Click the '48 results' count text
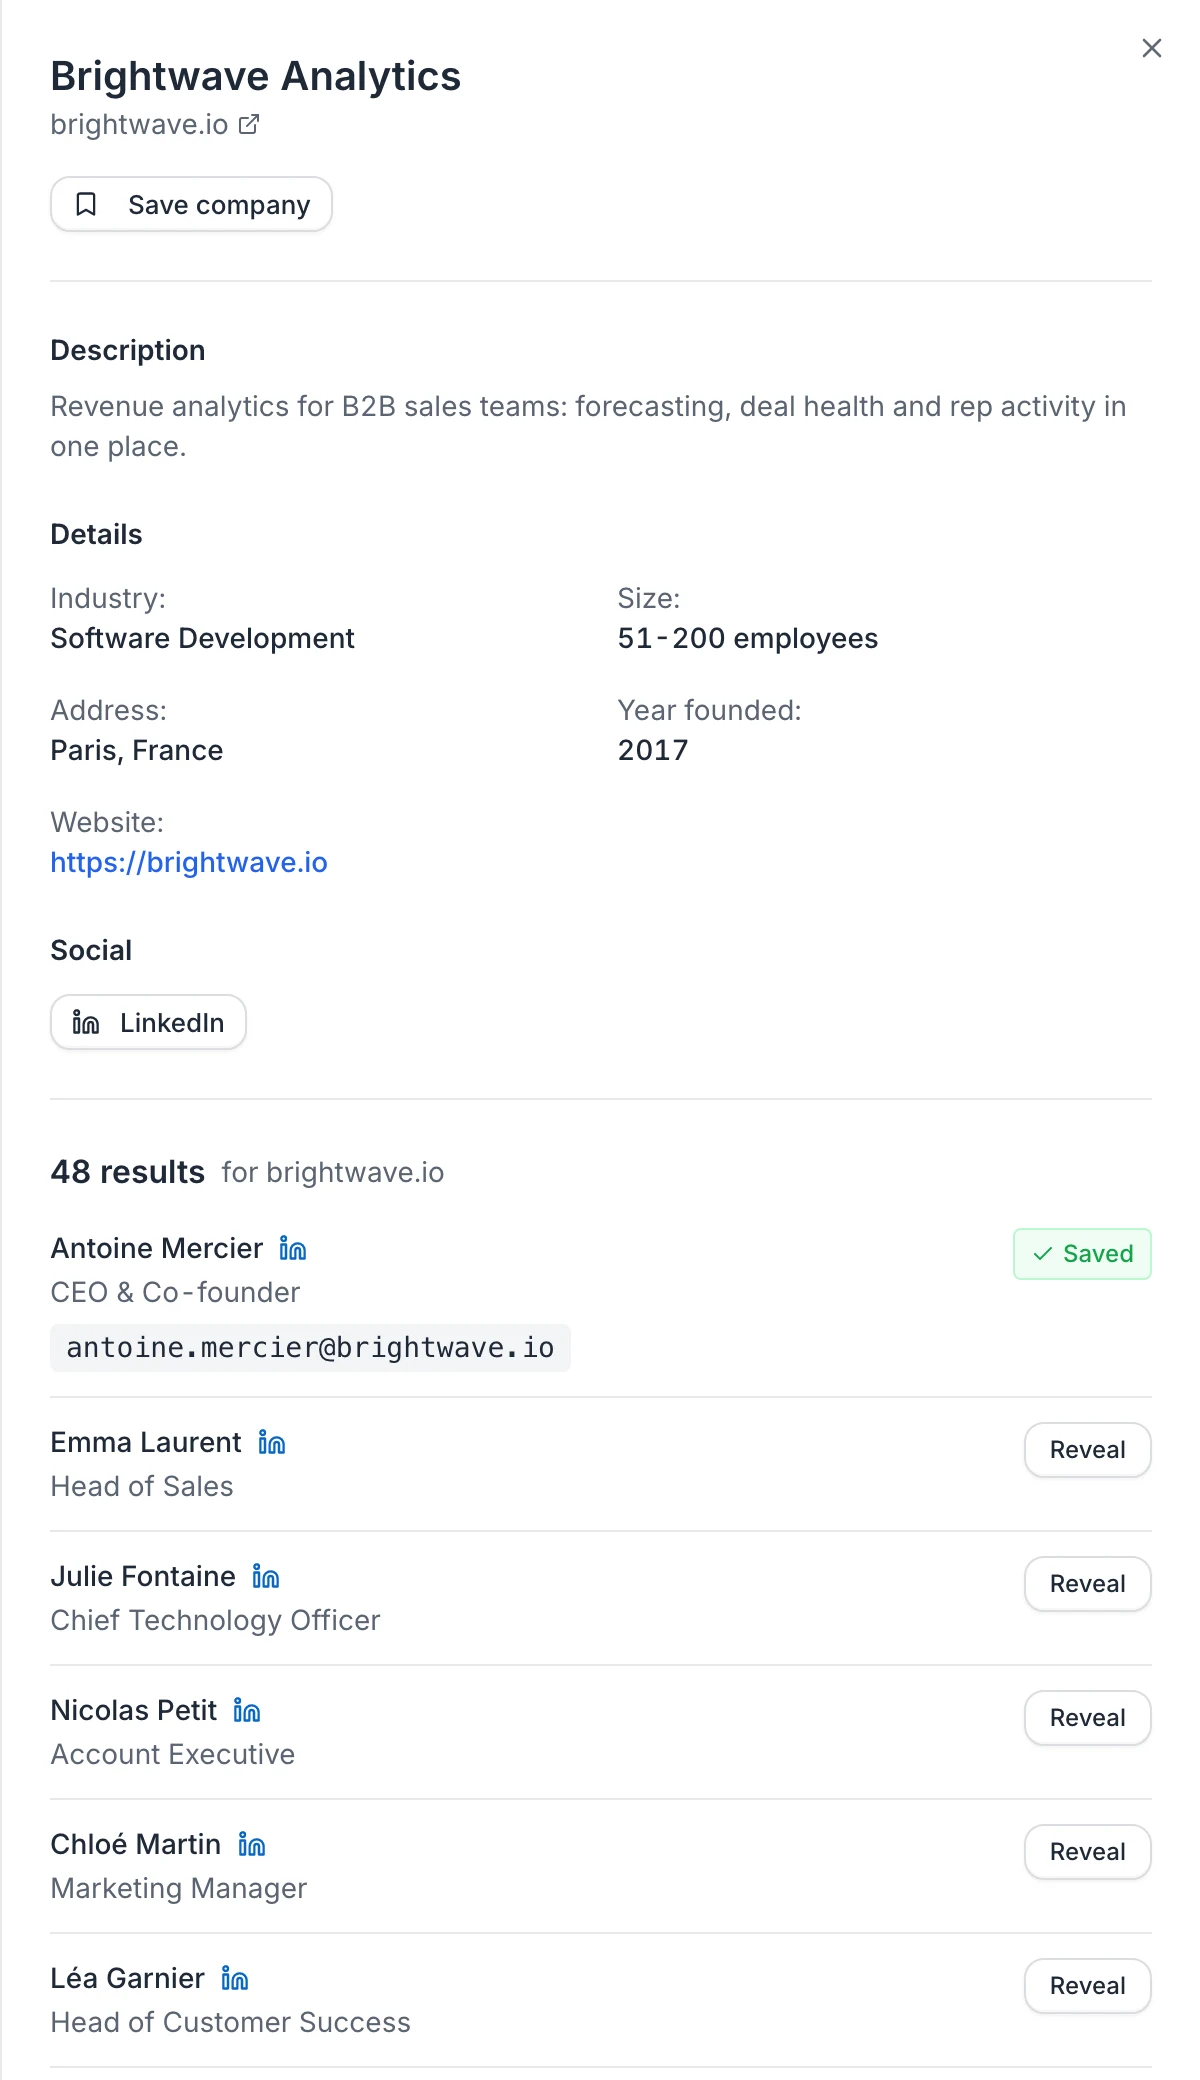Viewport: 1200px width, 2080px height. pos(128,1172)
